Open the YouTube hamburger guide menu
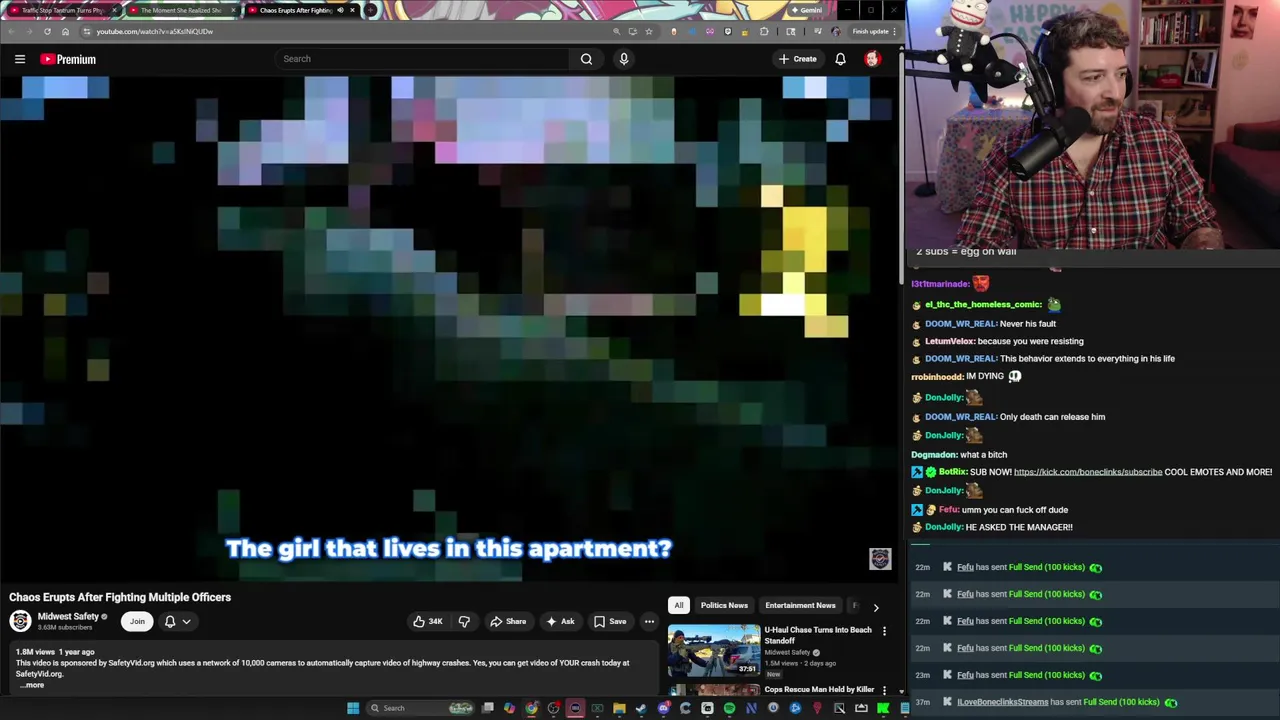The image size is (1280, 720). point(20,59)
